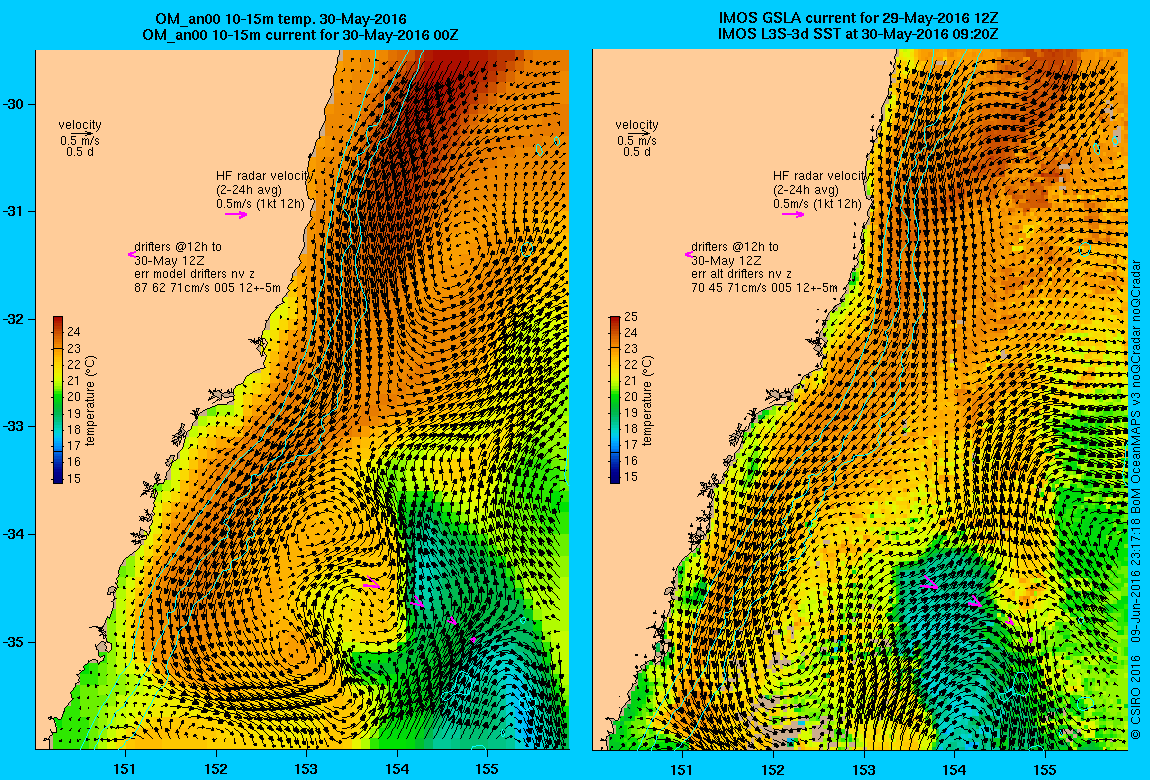The width and height of the screenshot is (1150, 780).
Task: Click the '15' value on left color scale
Action: pyautogui.click(x=74, y=479)
